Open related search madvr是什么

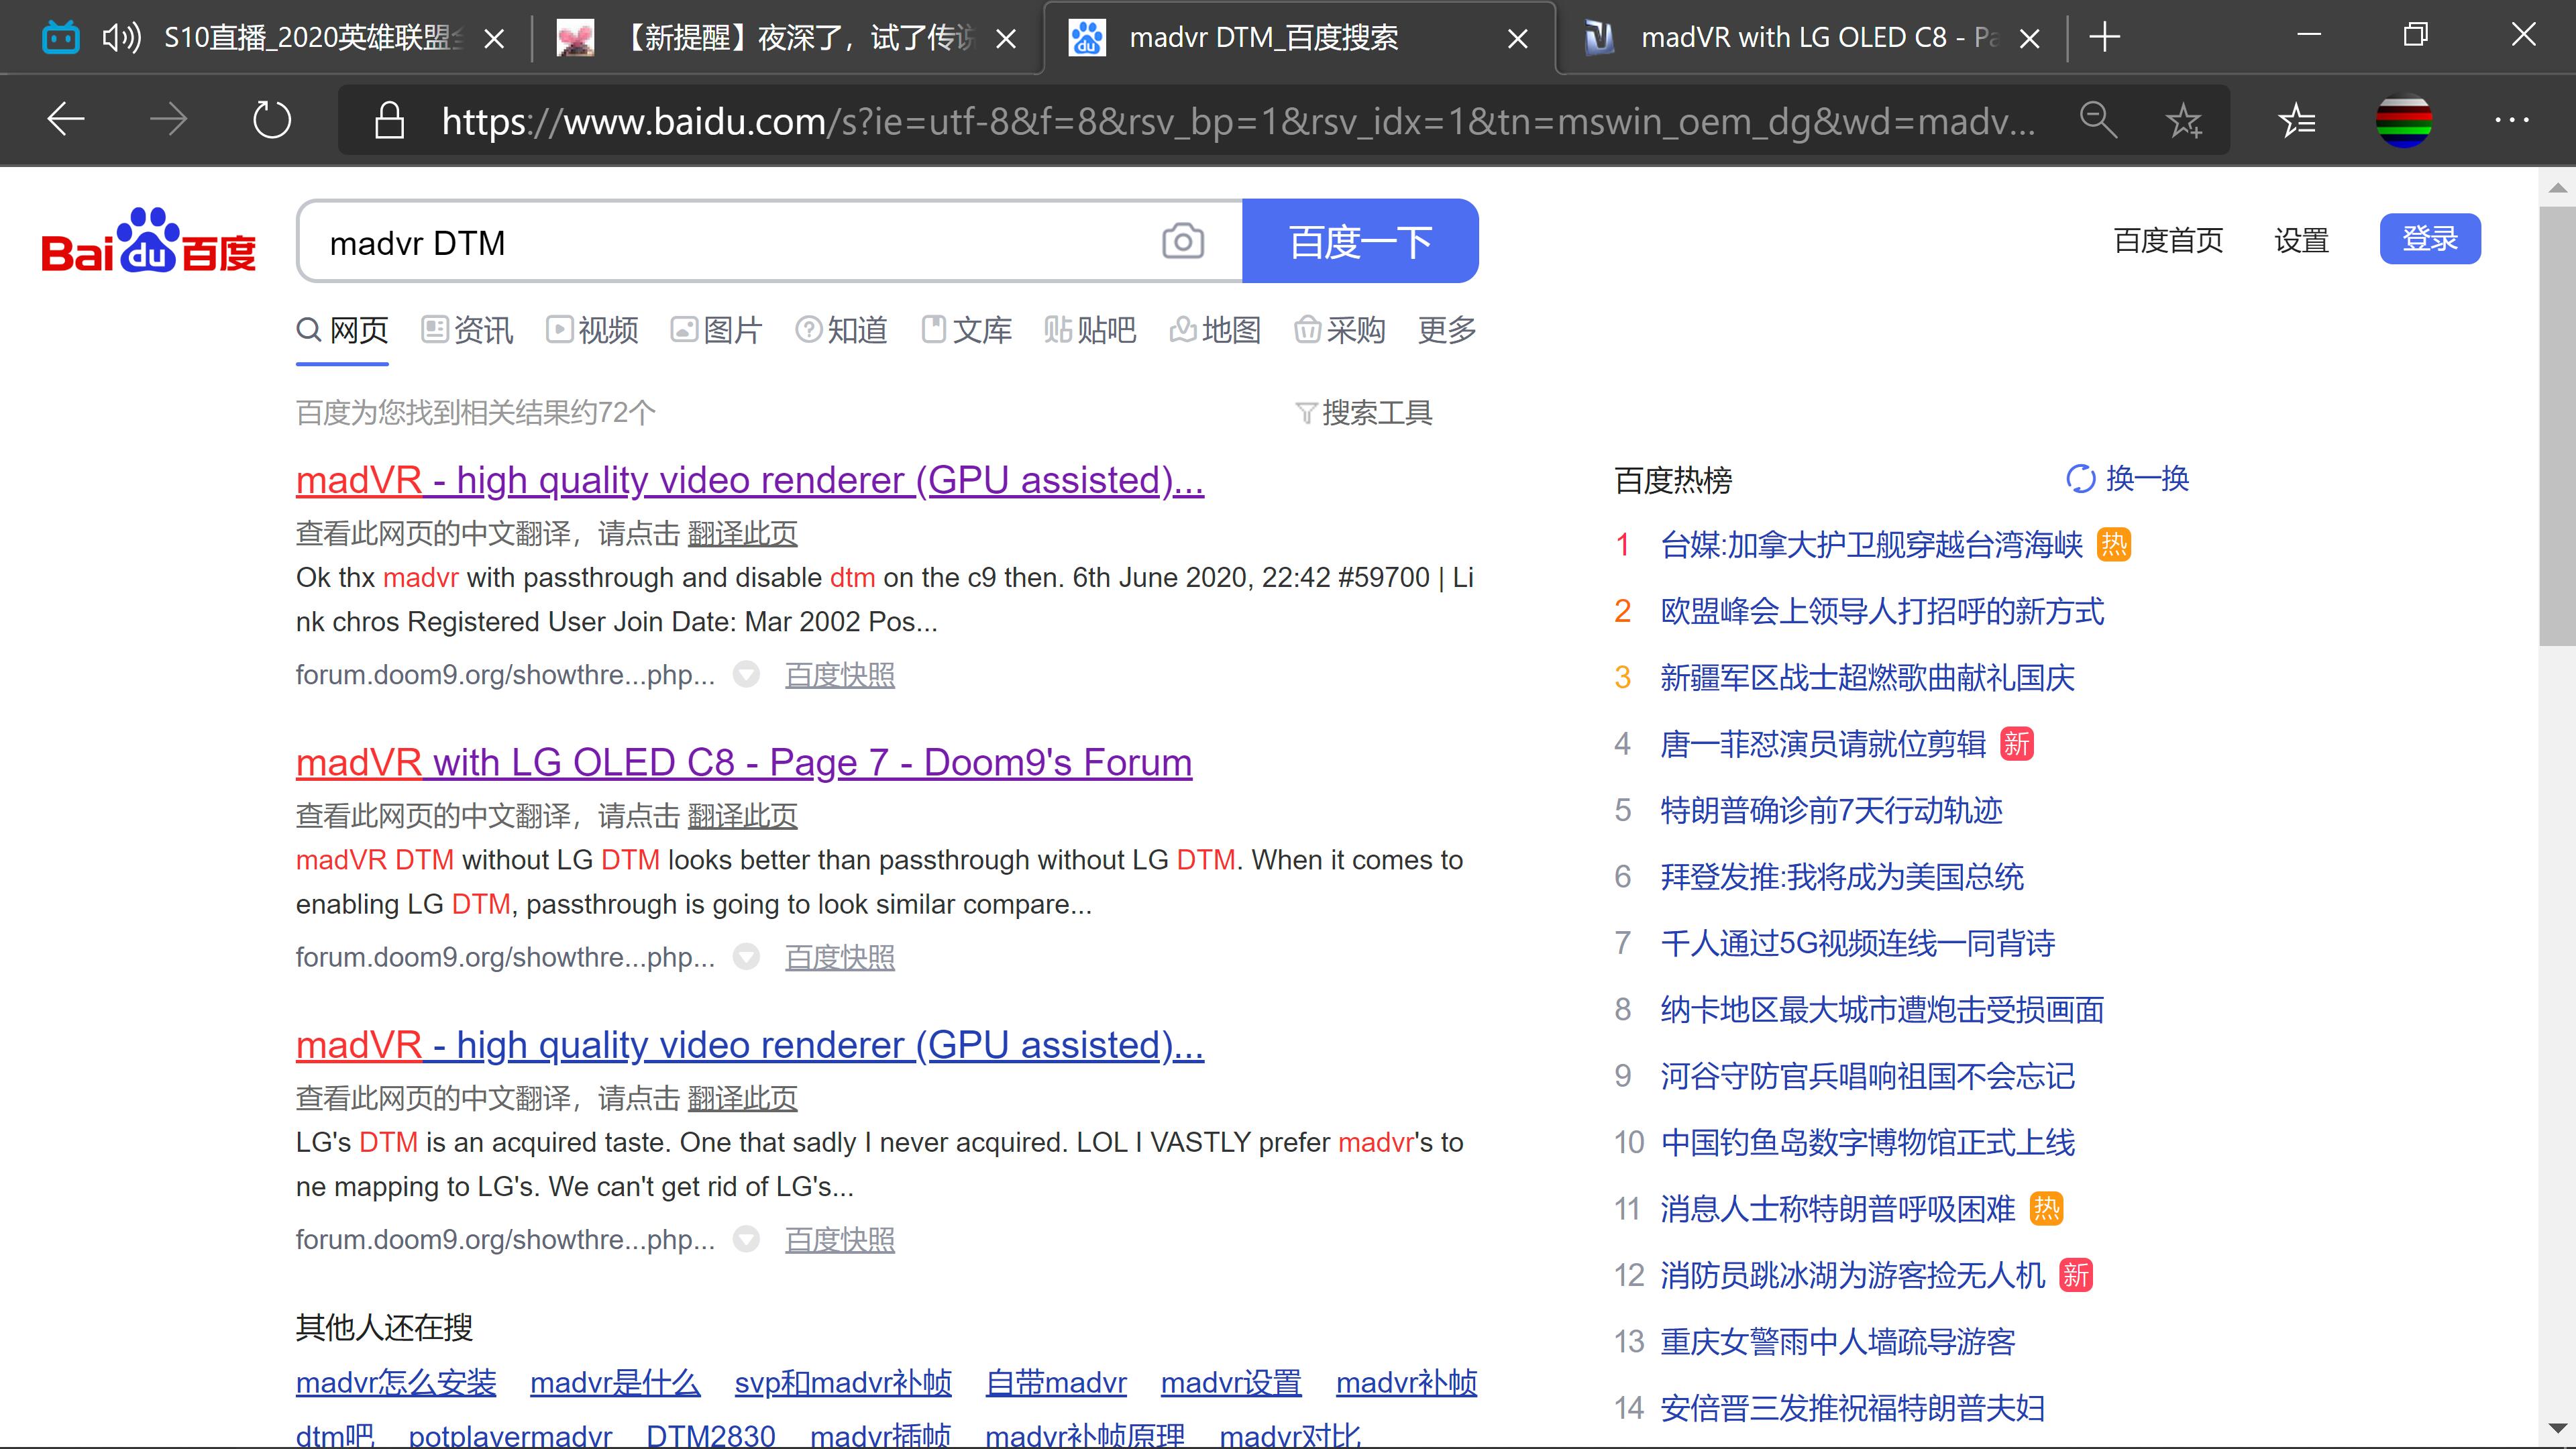pyautogui.click(x=615, y=1383)
